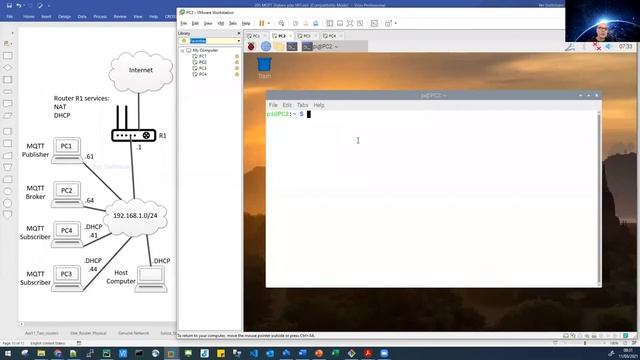Open VMware Edit menu
640x360 pixels.
pos(195,23)
